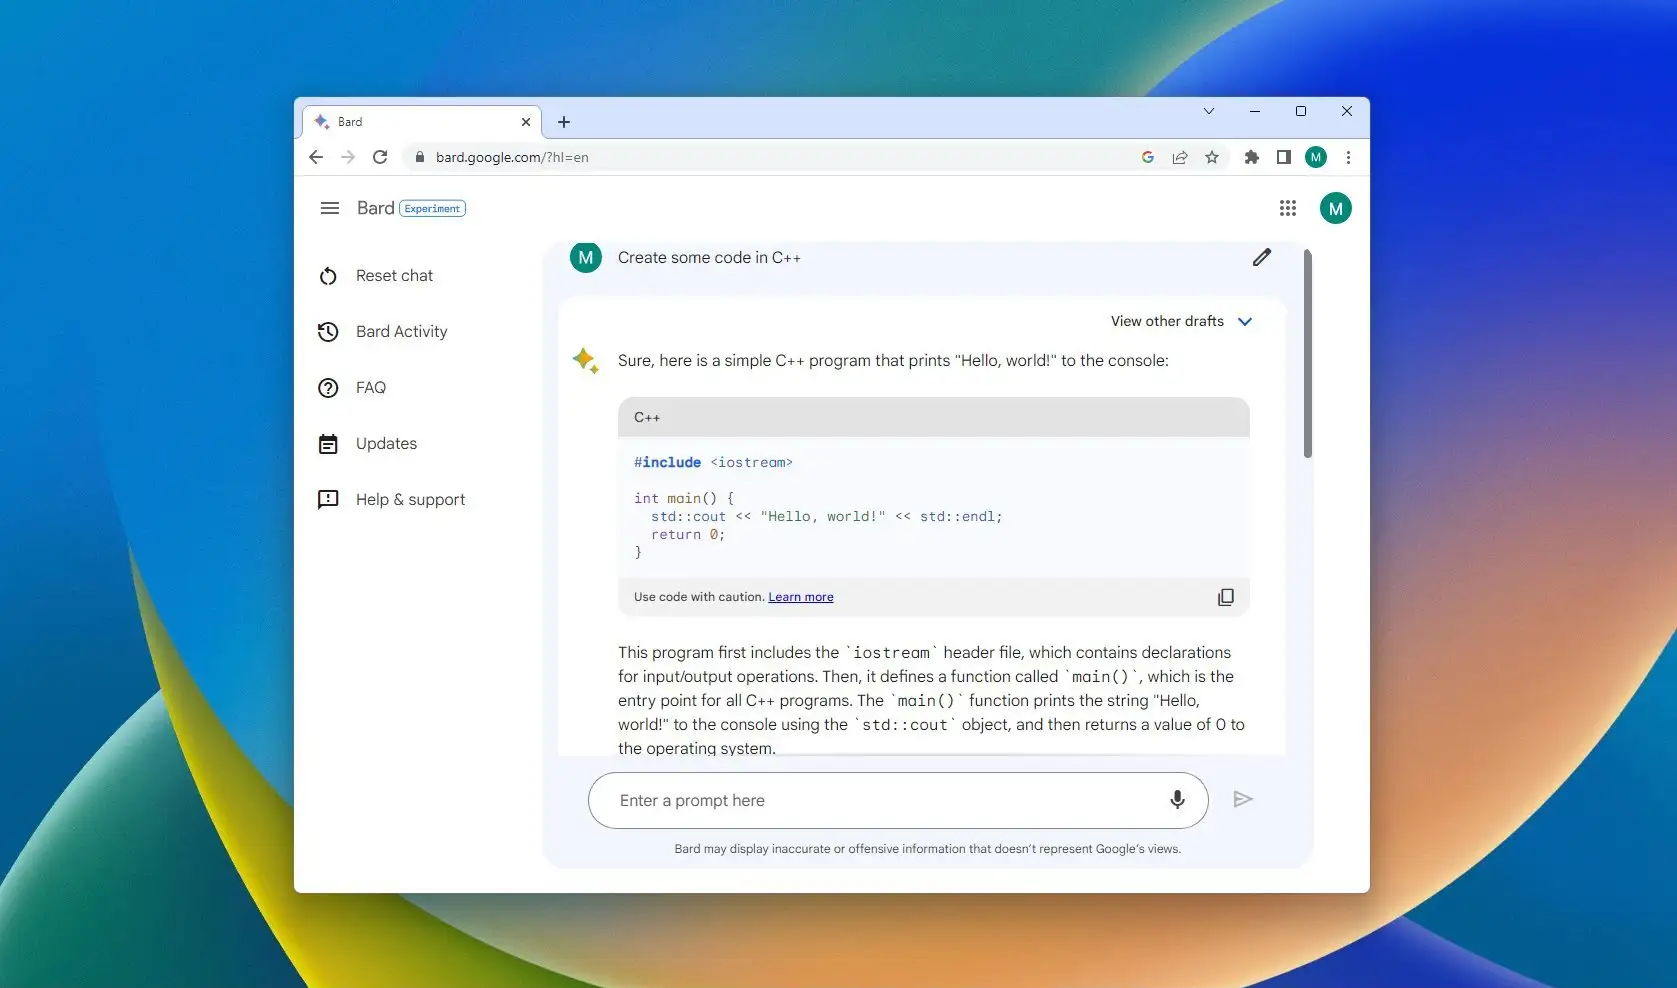Click the user M avatar beside the prompt
This screenshot has height=988, width=1677.
586,258
